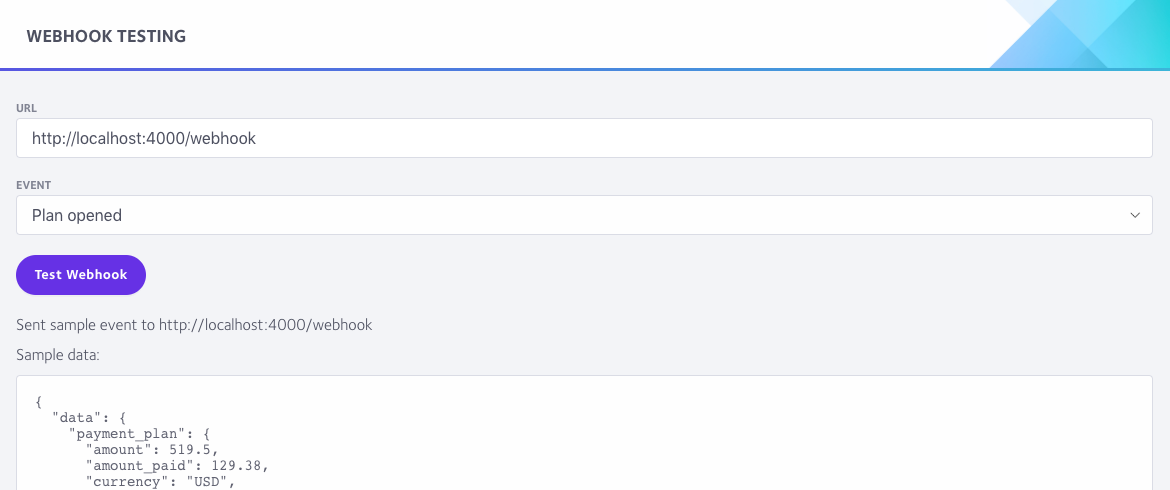The width and height of the screenshot is (1170, 490).
Task: Click the Test Webhook button
Action: click(x=81, y=274)
